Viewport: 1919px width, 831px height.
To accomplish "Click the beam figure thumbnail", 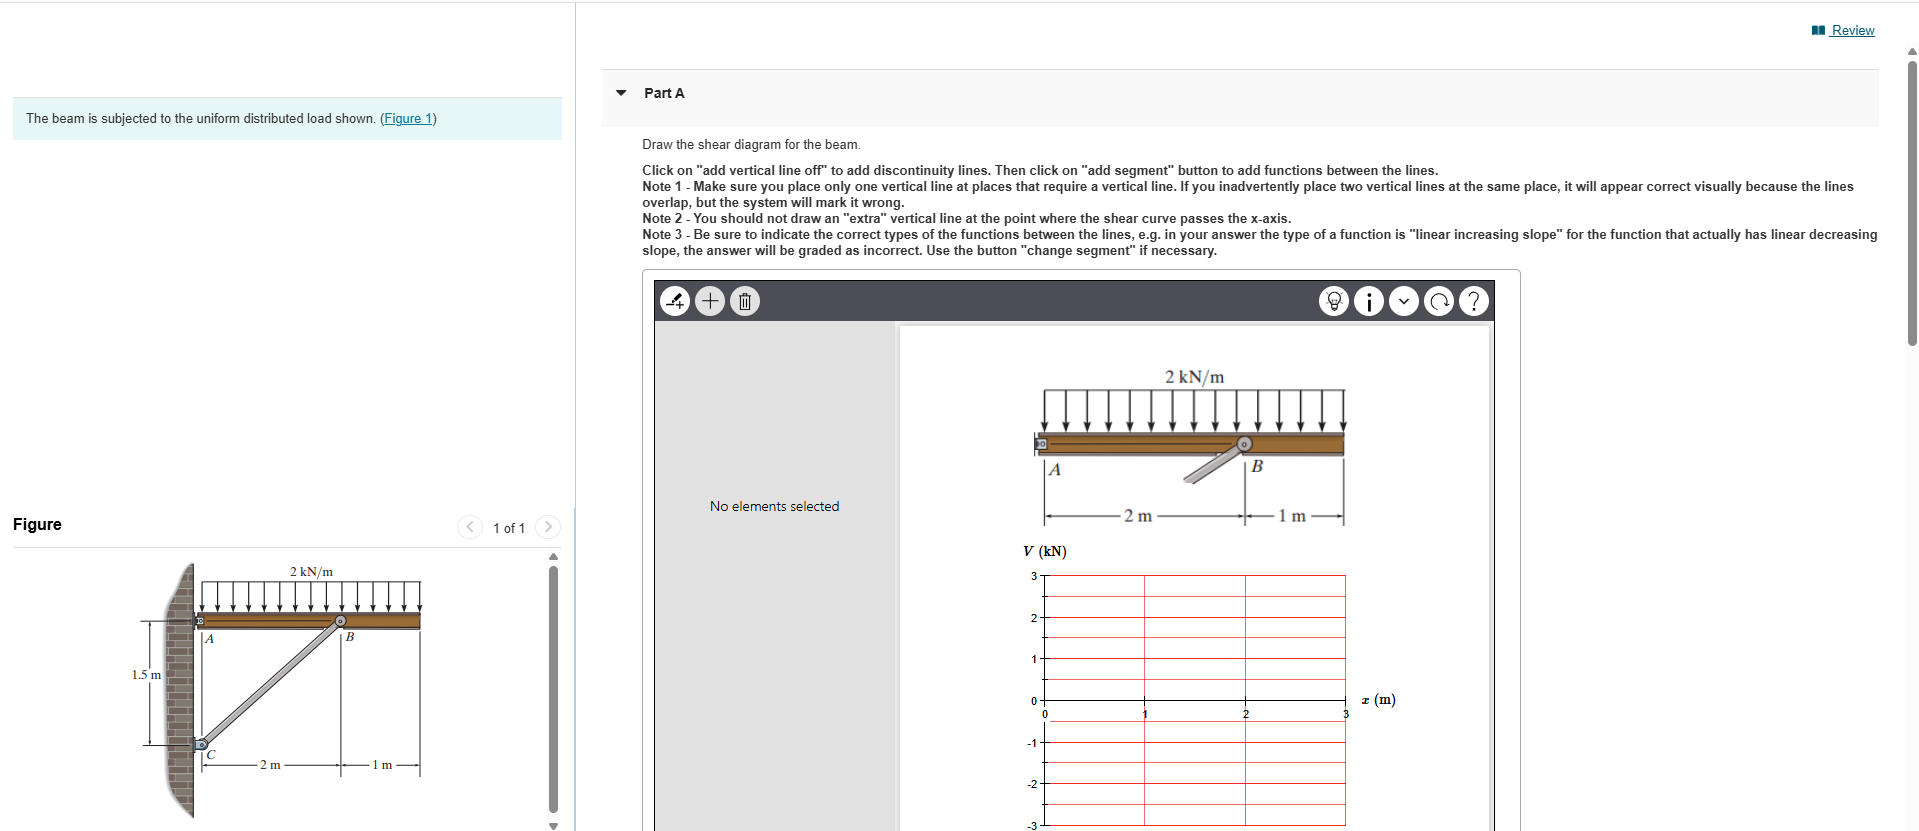I will tap(277, 690).
